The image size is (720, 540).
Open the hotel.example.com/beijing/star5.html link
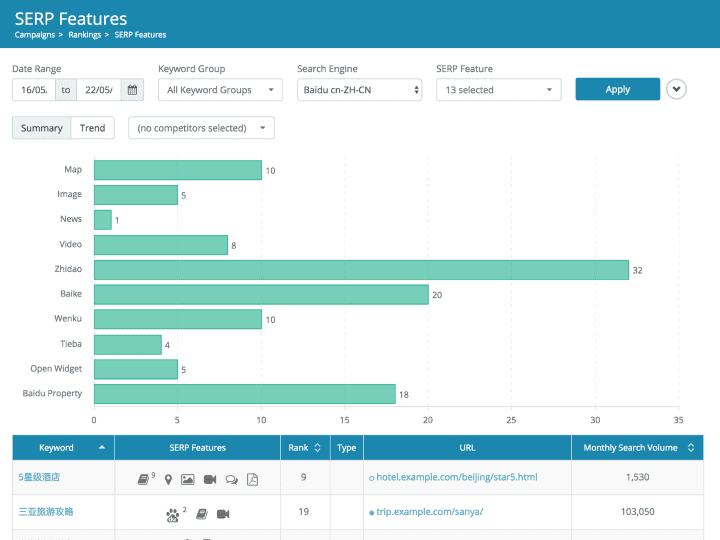pos(456,478)
